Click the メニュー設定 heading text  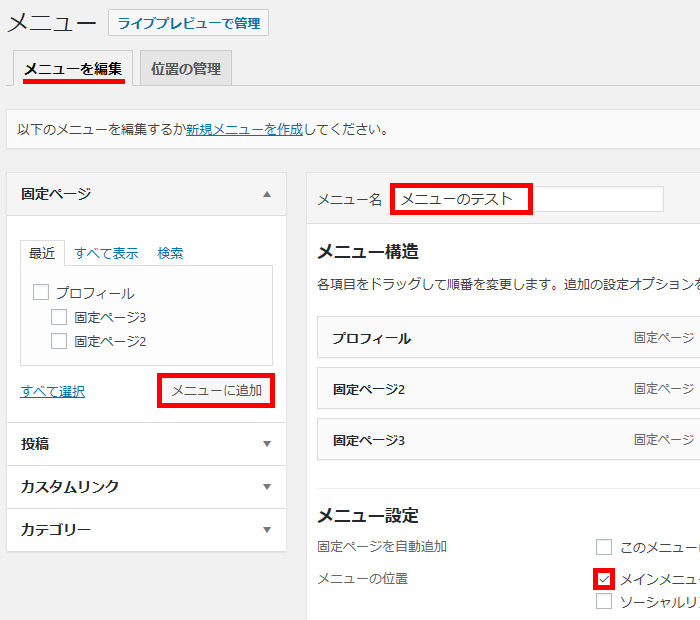(368, 516)
